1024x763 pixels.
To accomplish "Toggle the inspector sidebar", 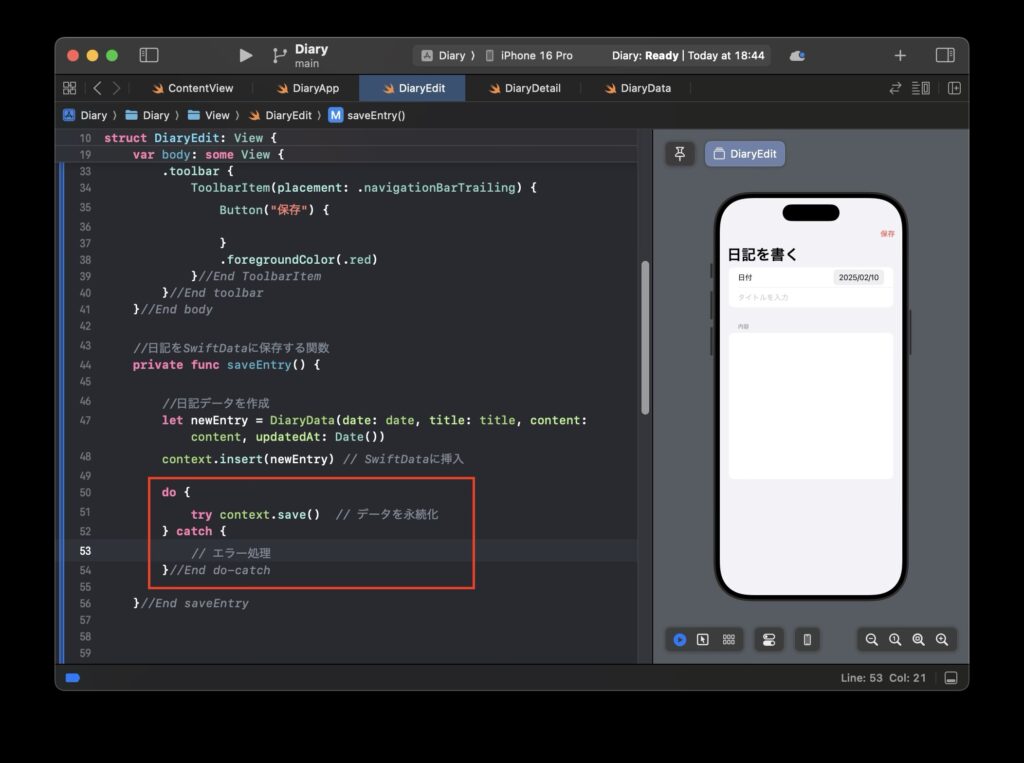I will click(x=945, y=56).
